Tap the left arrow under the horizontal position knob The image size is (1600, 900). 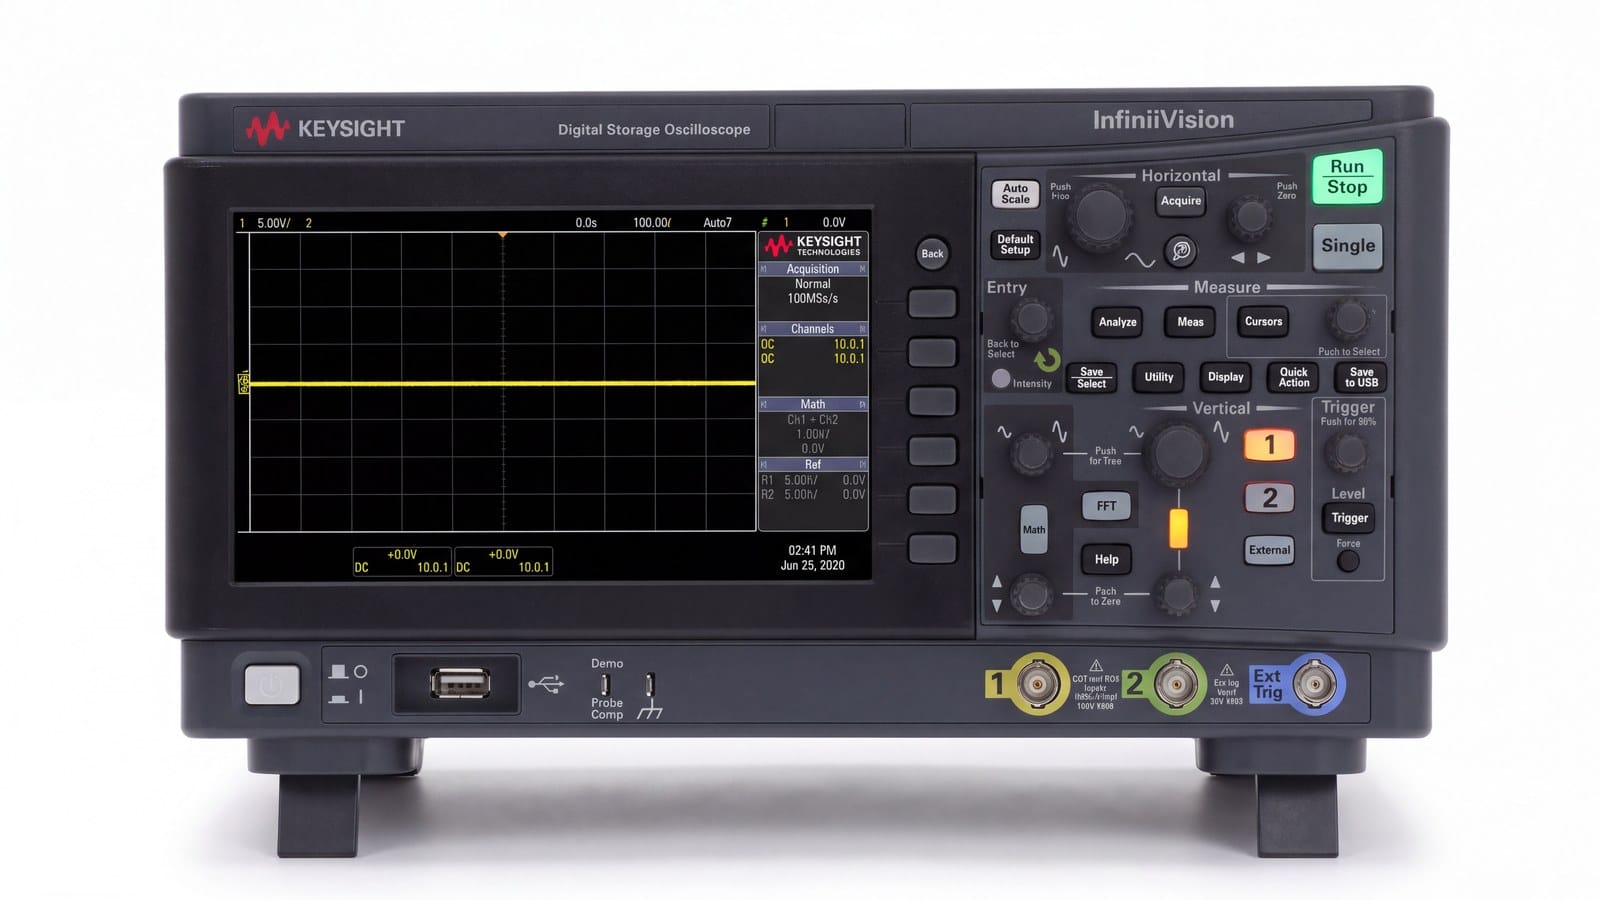pos(1238,258)
